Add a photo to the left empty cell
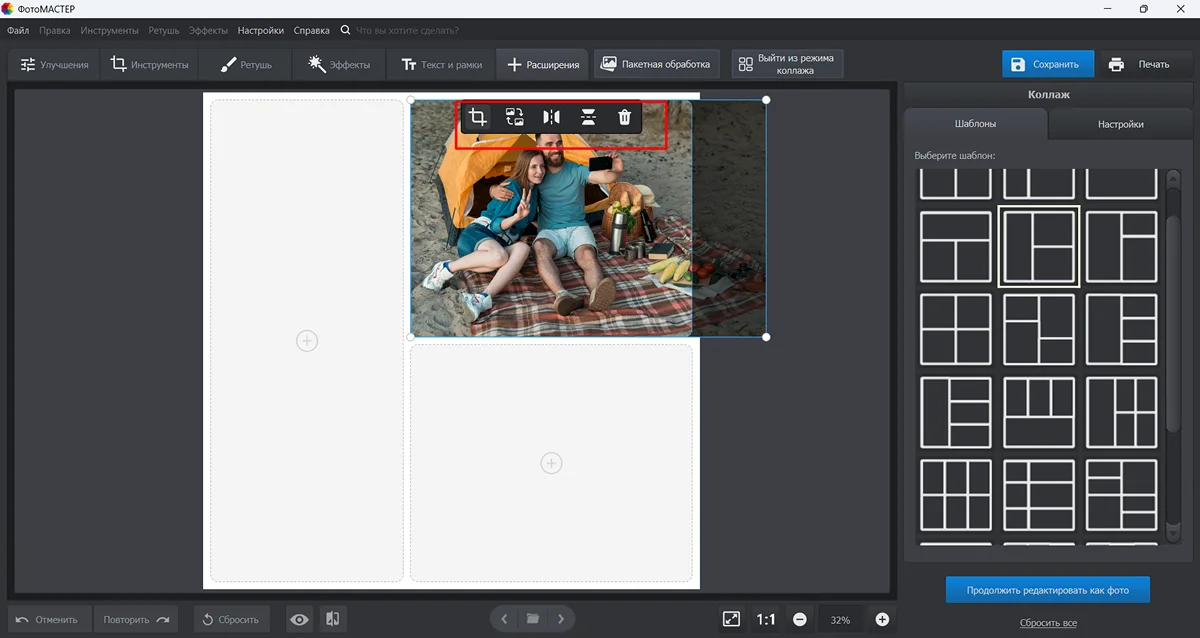Viewport: 1200px width, 638px height. coord(307,341)
